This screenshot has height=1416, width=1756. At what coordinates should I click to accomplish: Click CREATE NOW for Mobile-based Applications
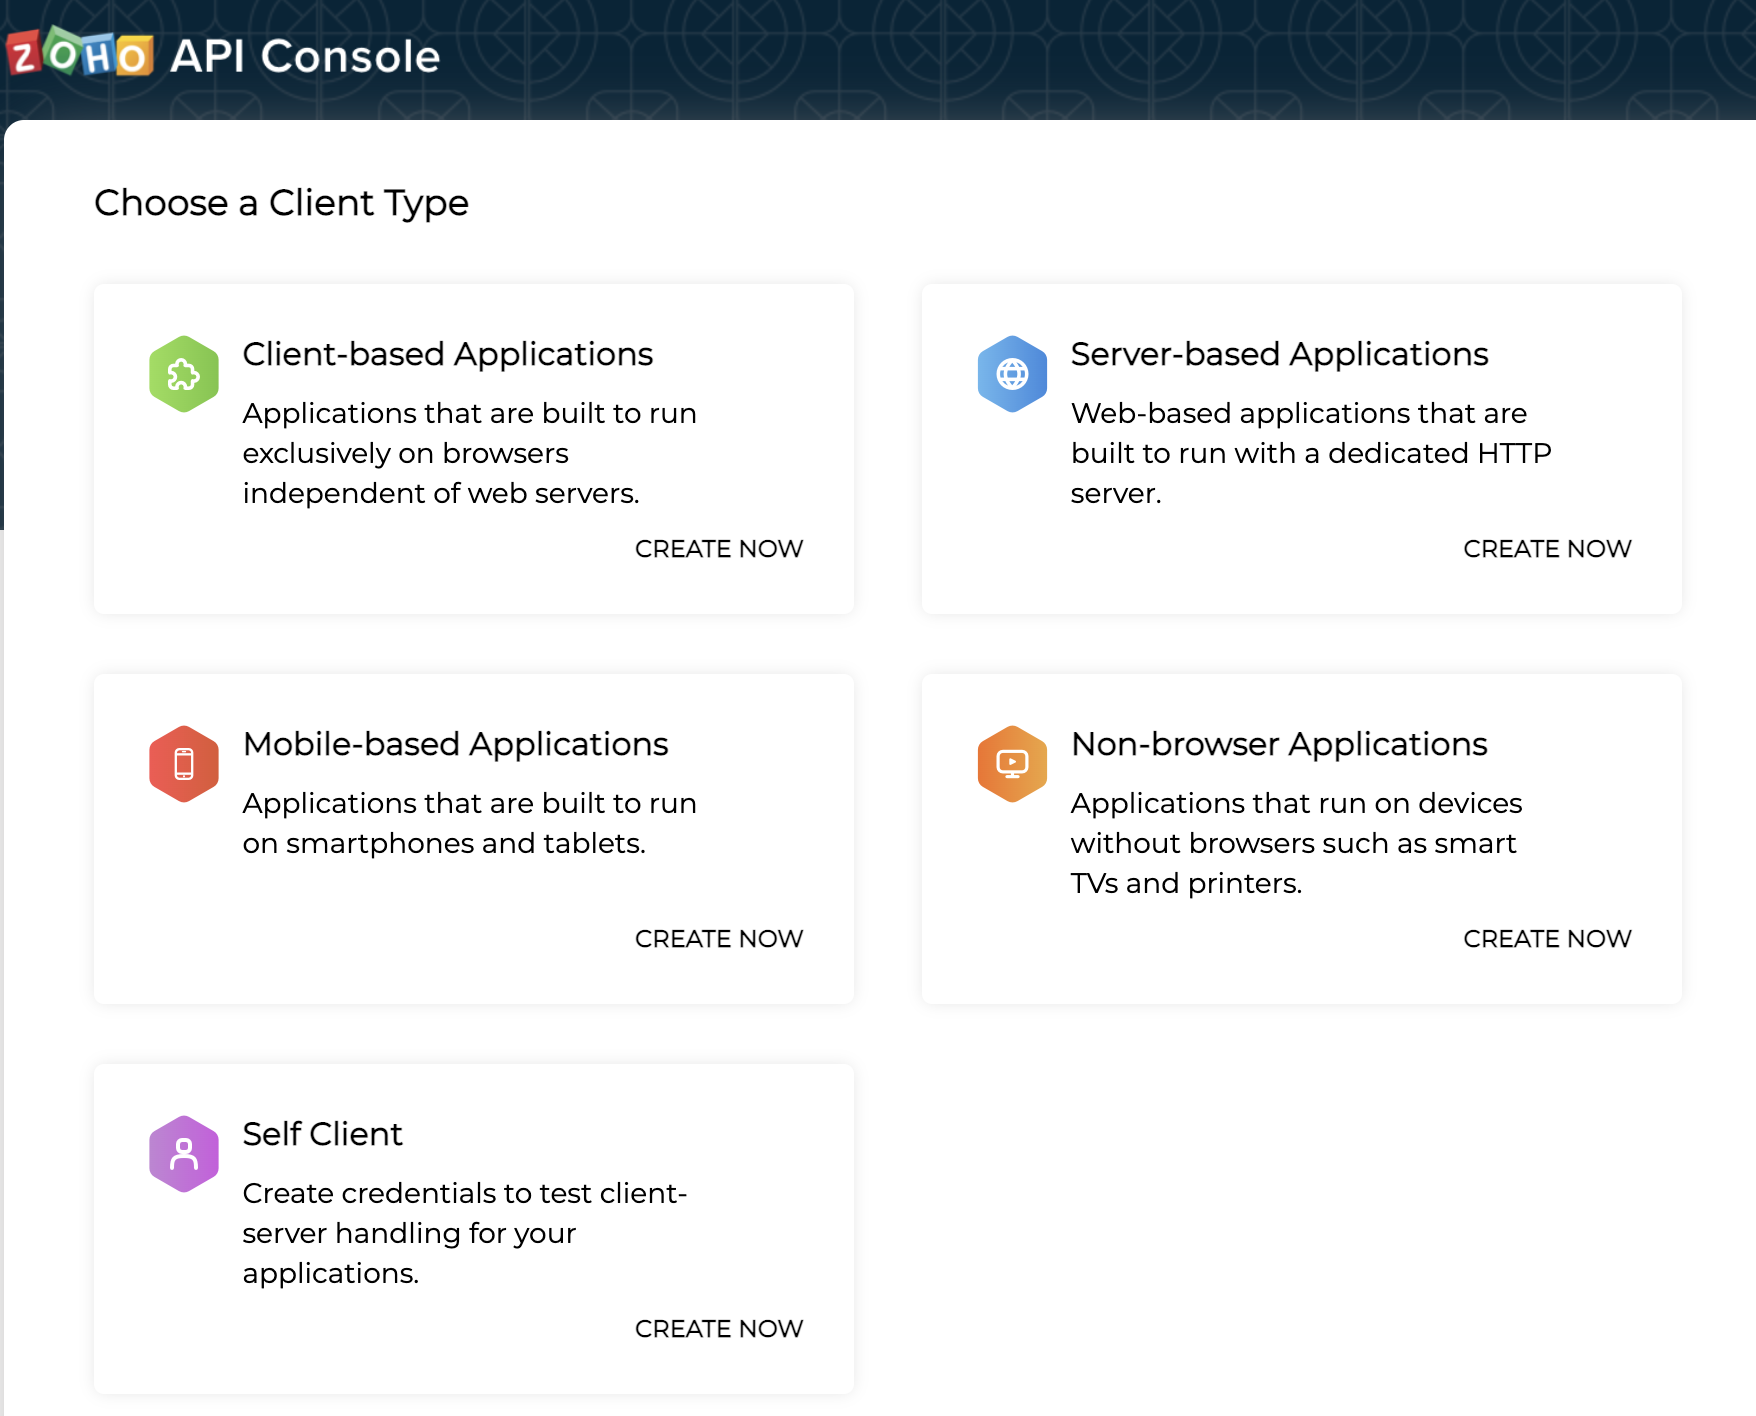[x=718, y=938]
